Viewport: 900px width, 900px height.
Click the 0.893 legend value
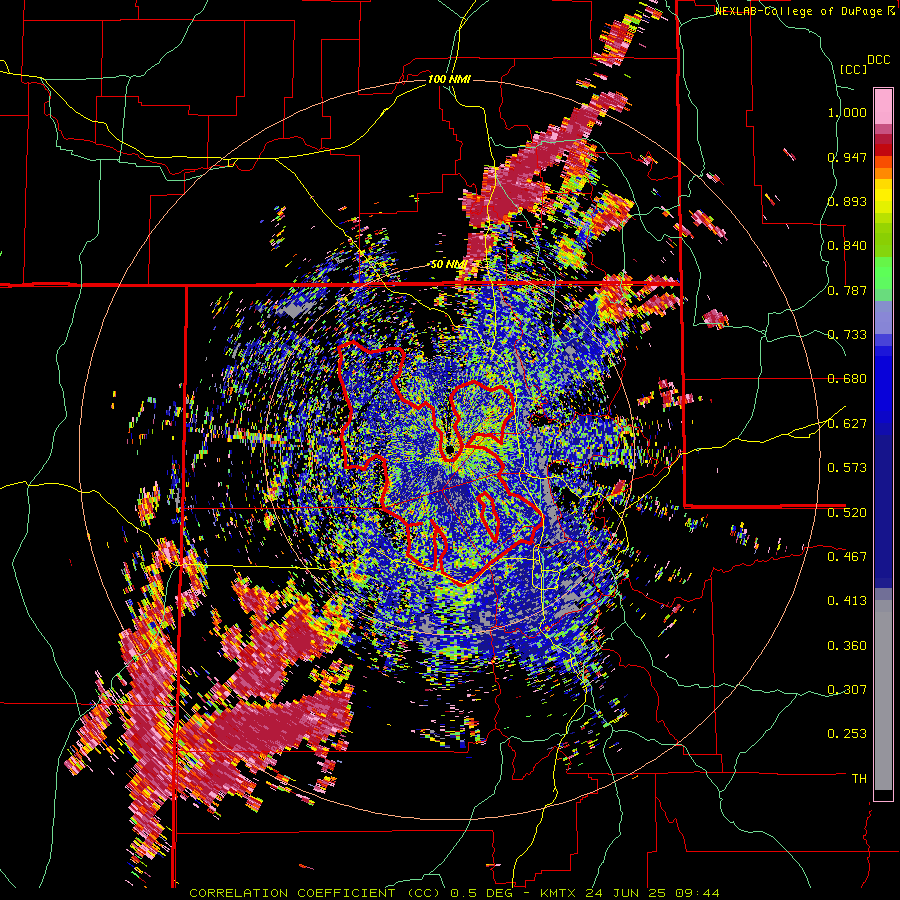pos(847,201)
